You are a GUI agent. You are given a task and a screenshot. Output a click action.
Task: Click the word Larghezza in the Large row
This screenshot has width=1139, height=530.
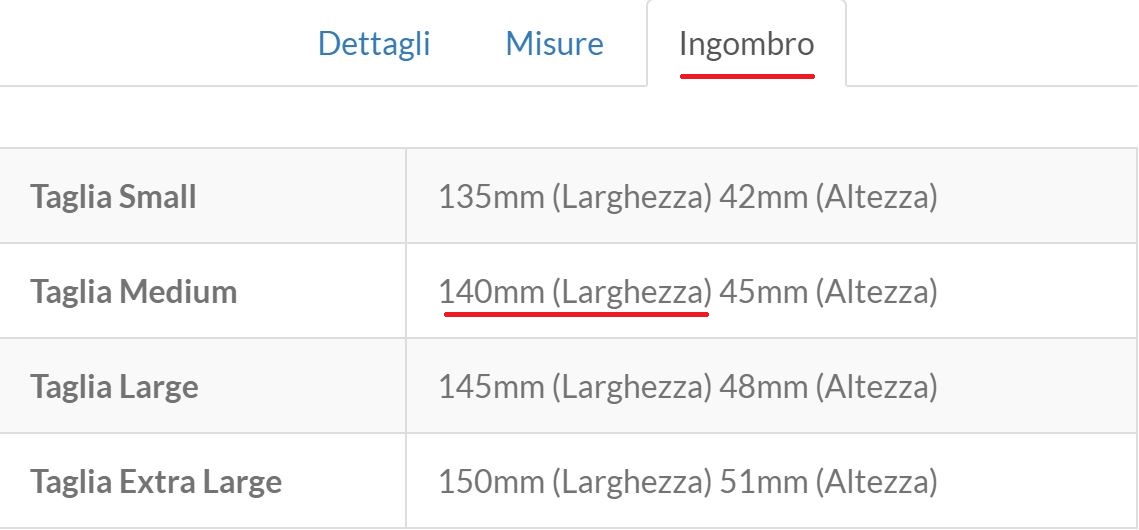[x=632, y=387]
